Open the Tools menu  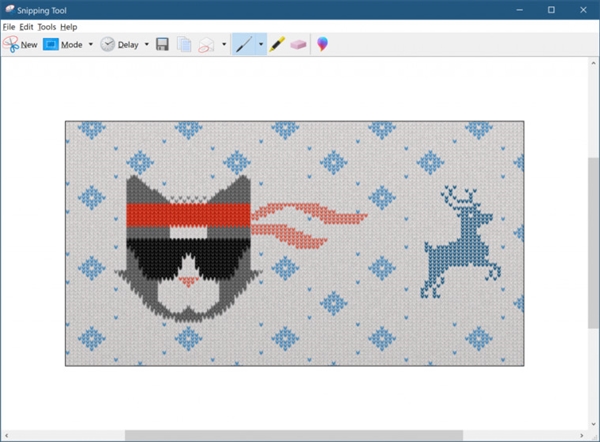coord(47,27)
